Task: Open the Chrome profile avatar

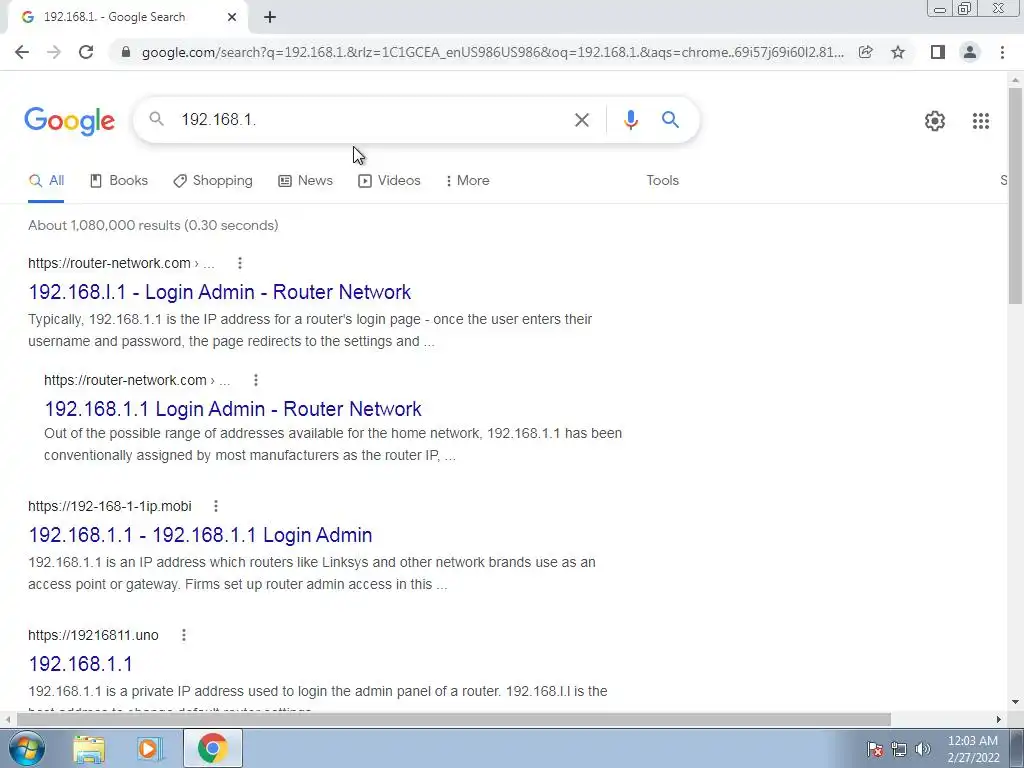Action: (x=970, y=52)
